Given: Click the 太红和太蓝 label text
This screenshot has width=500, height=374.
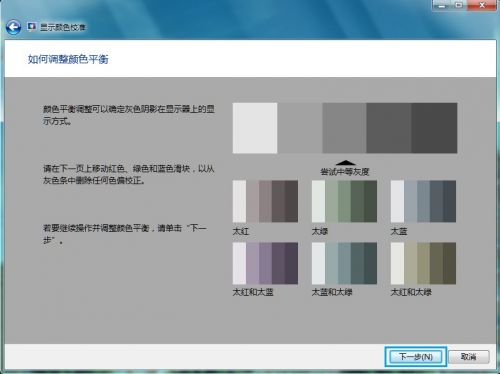Looking at the screenshot, I should [x=253, y=292].
